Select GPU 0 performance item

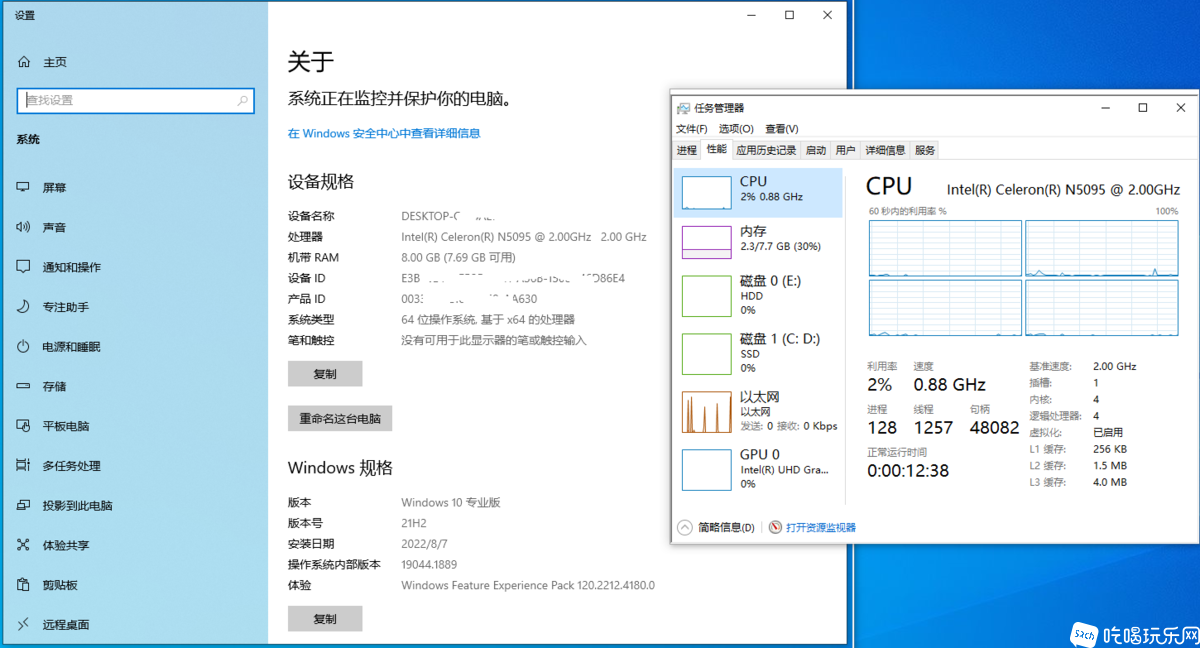click(758, 469)
